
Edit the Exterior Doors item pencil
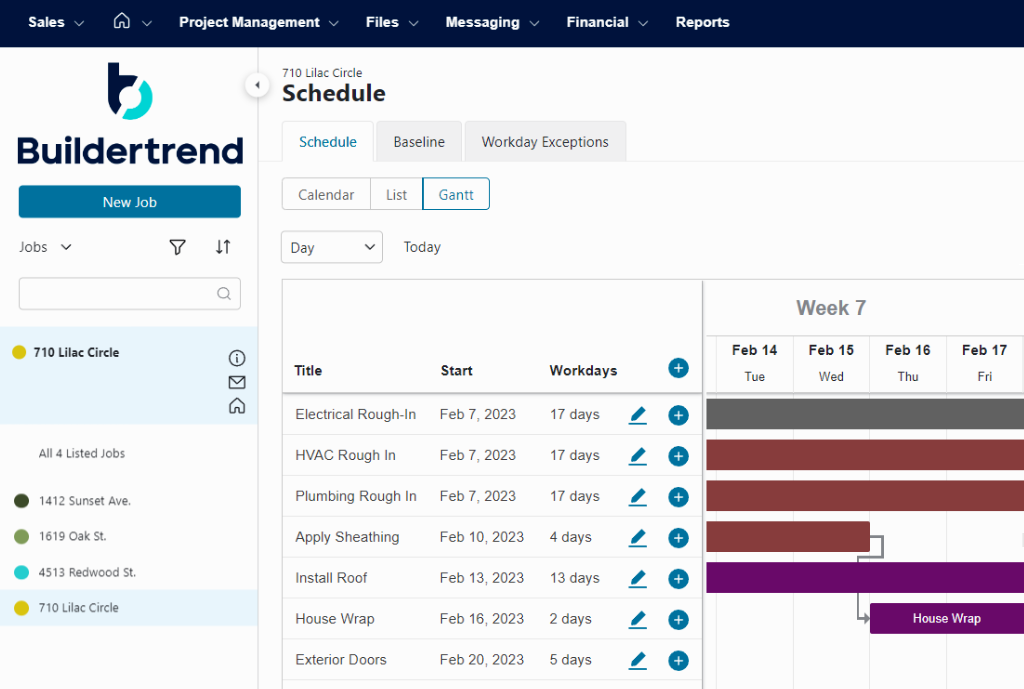click(637, 660)
